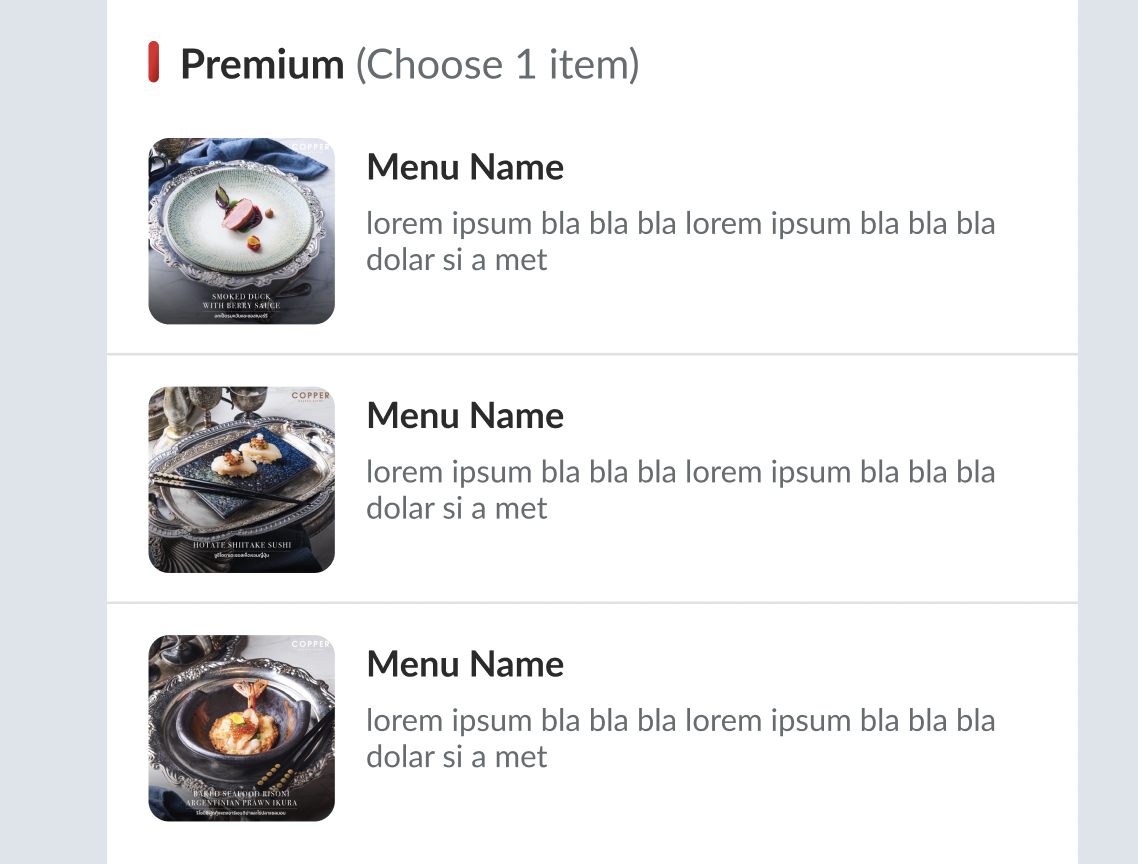Click the red accent bar beside Premium
This screenshot has height=864, width=1138.
pyautogui.click(x=154, y=62)
